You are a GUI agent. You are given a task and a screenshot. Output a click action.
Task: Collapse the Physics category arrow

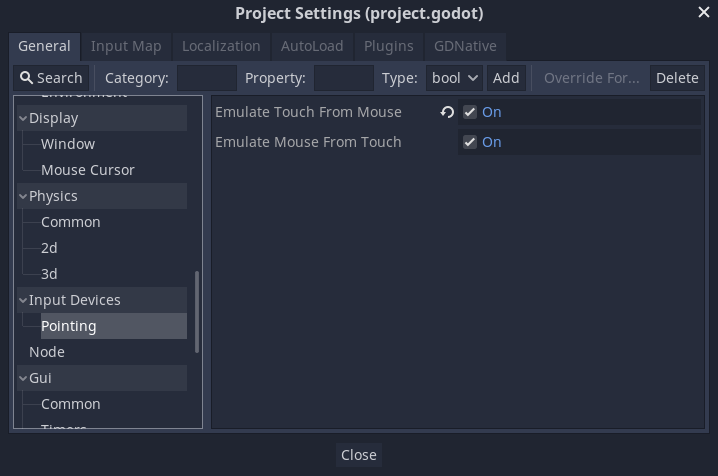23,196
